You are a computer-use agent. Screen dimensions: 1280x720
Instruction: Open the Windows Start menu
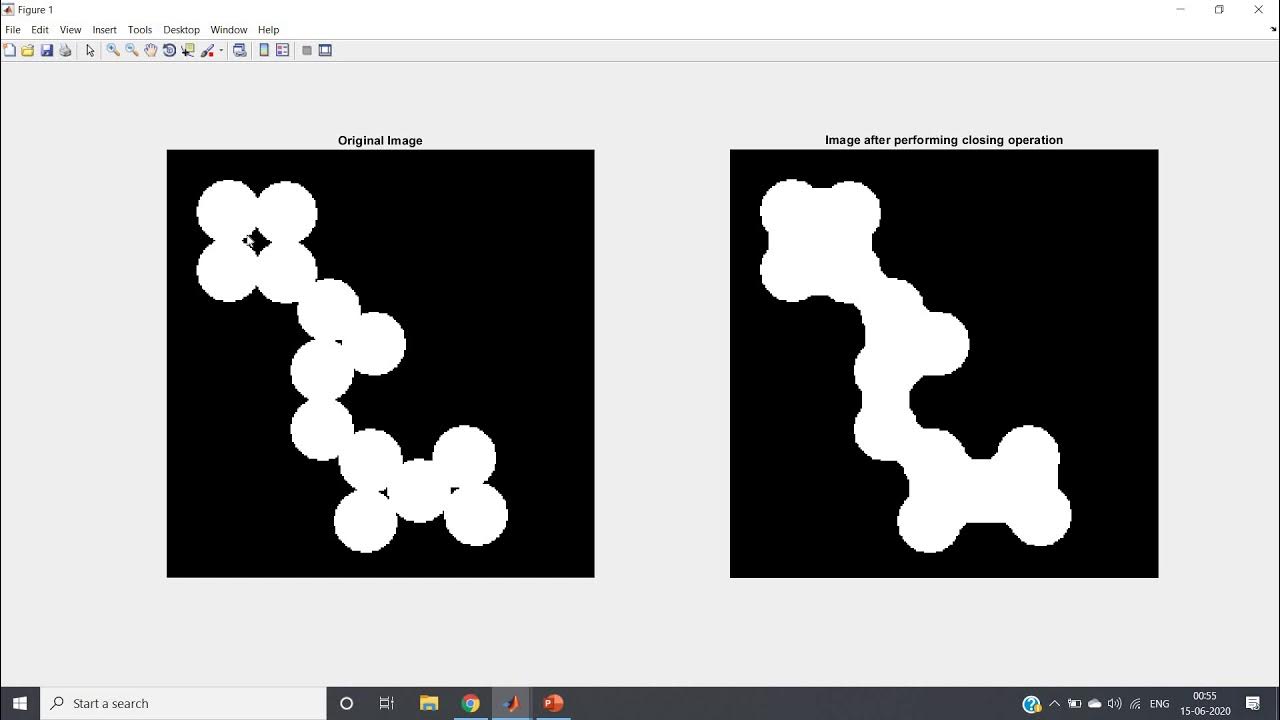coord(20,703)
